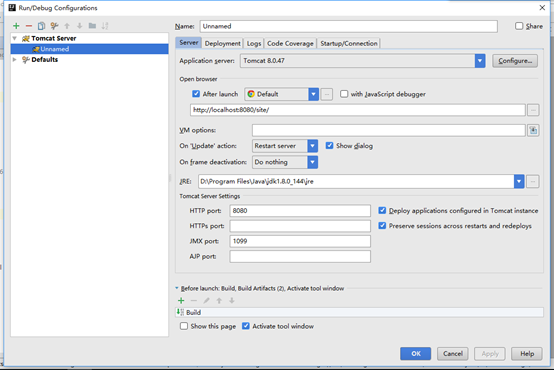Confirm with the OK button
Image resolution: width=554 pixels, height=370 pixels.
pyautogui.click(x=416, y=353)
